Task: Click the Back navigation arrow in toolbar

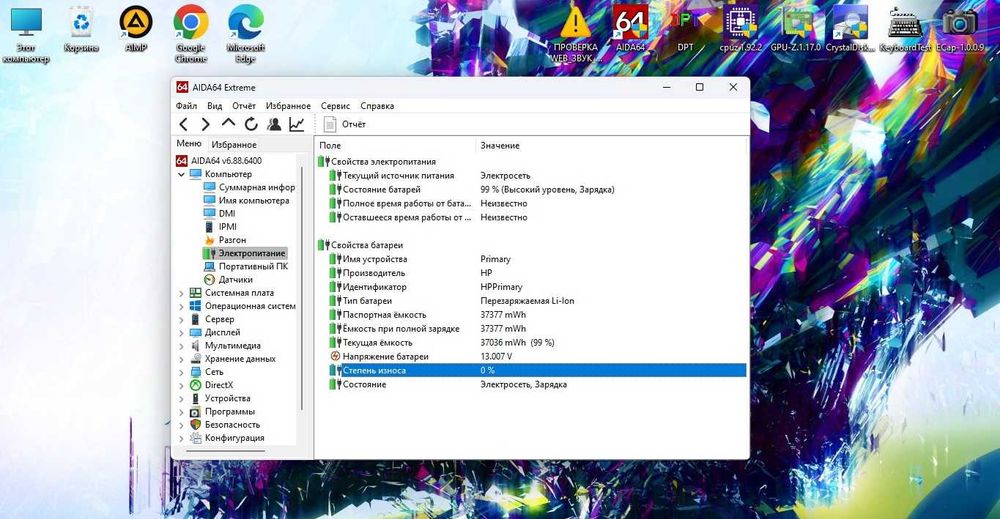Action: point(183,124)
